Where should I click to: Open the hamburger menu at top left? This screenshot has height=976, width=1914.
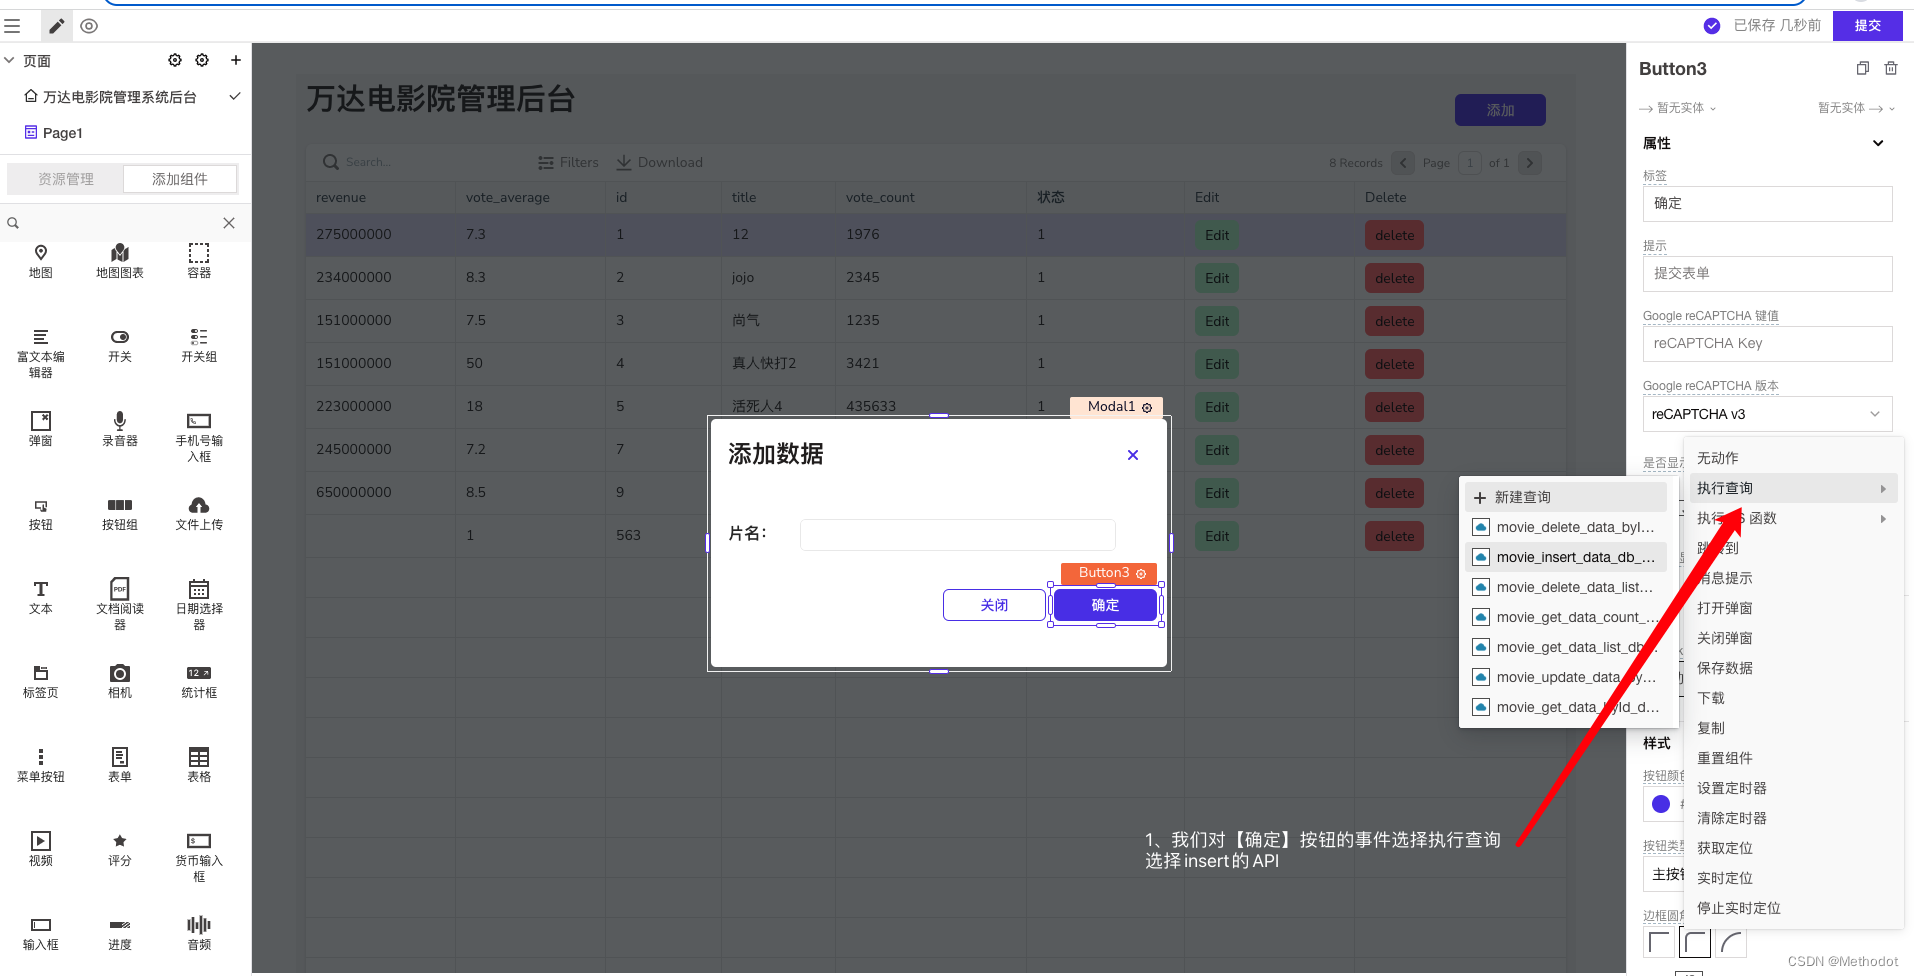click(12, 26)
